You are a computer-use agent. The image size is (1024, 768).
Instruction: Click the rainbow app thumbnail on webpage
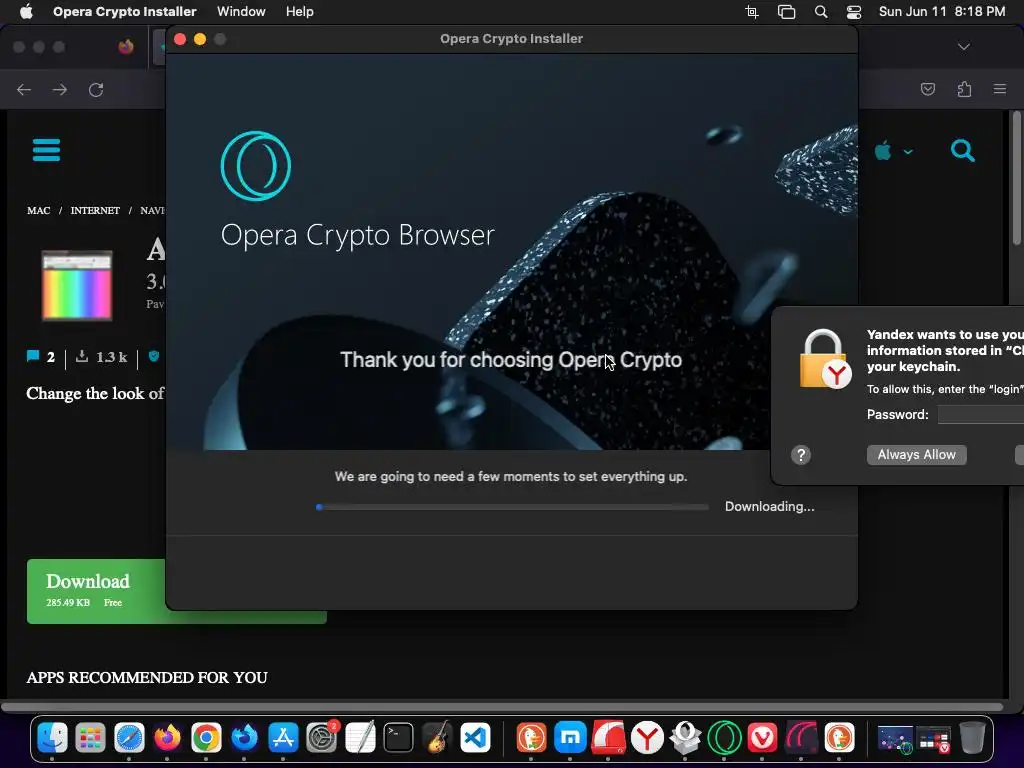point(77,285)
